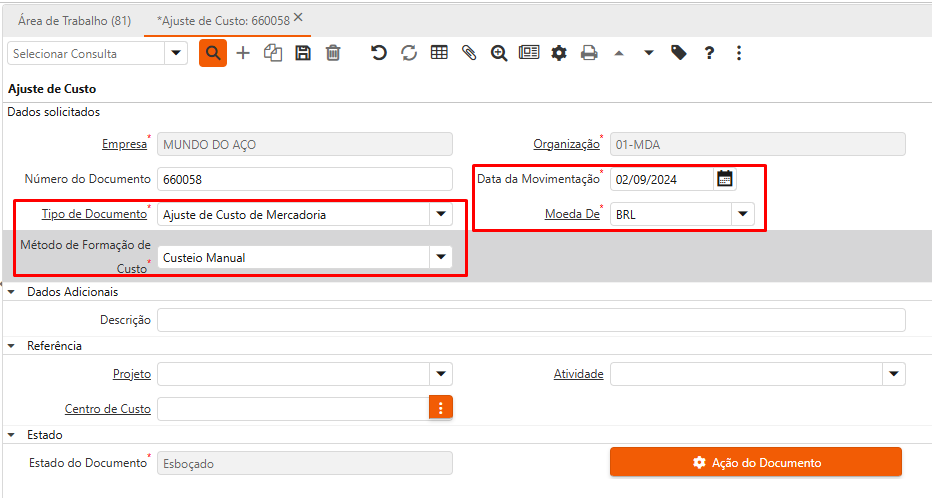This screenshot has height=498, width=932.
Task: Collapse the Dados Adicionais section
Action: click(x=12, y=292)
